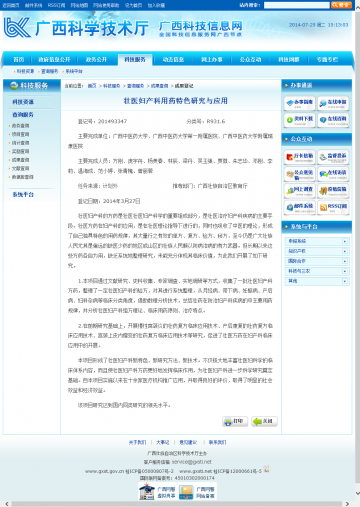This screenshot has width=360, height=507.
Task: Open the 政务公开 navigation tab
Action: [96, 59]
